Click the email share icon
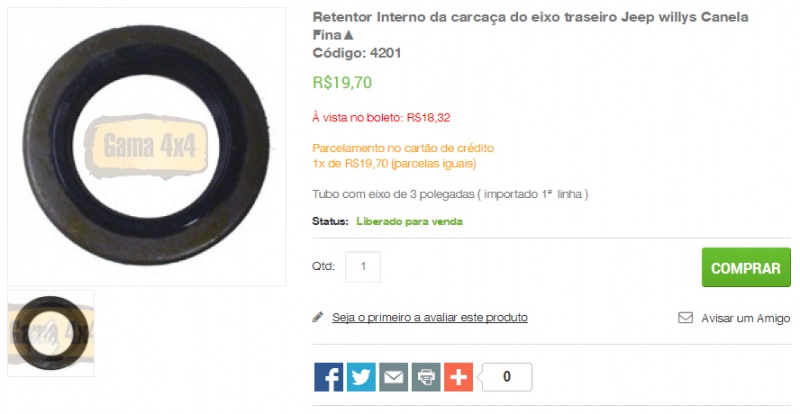Viewport: 800px width, 414px height. (x=393, y=377)
